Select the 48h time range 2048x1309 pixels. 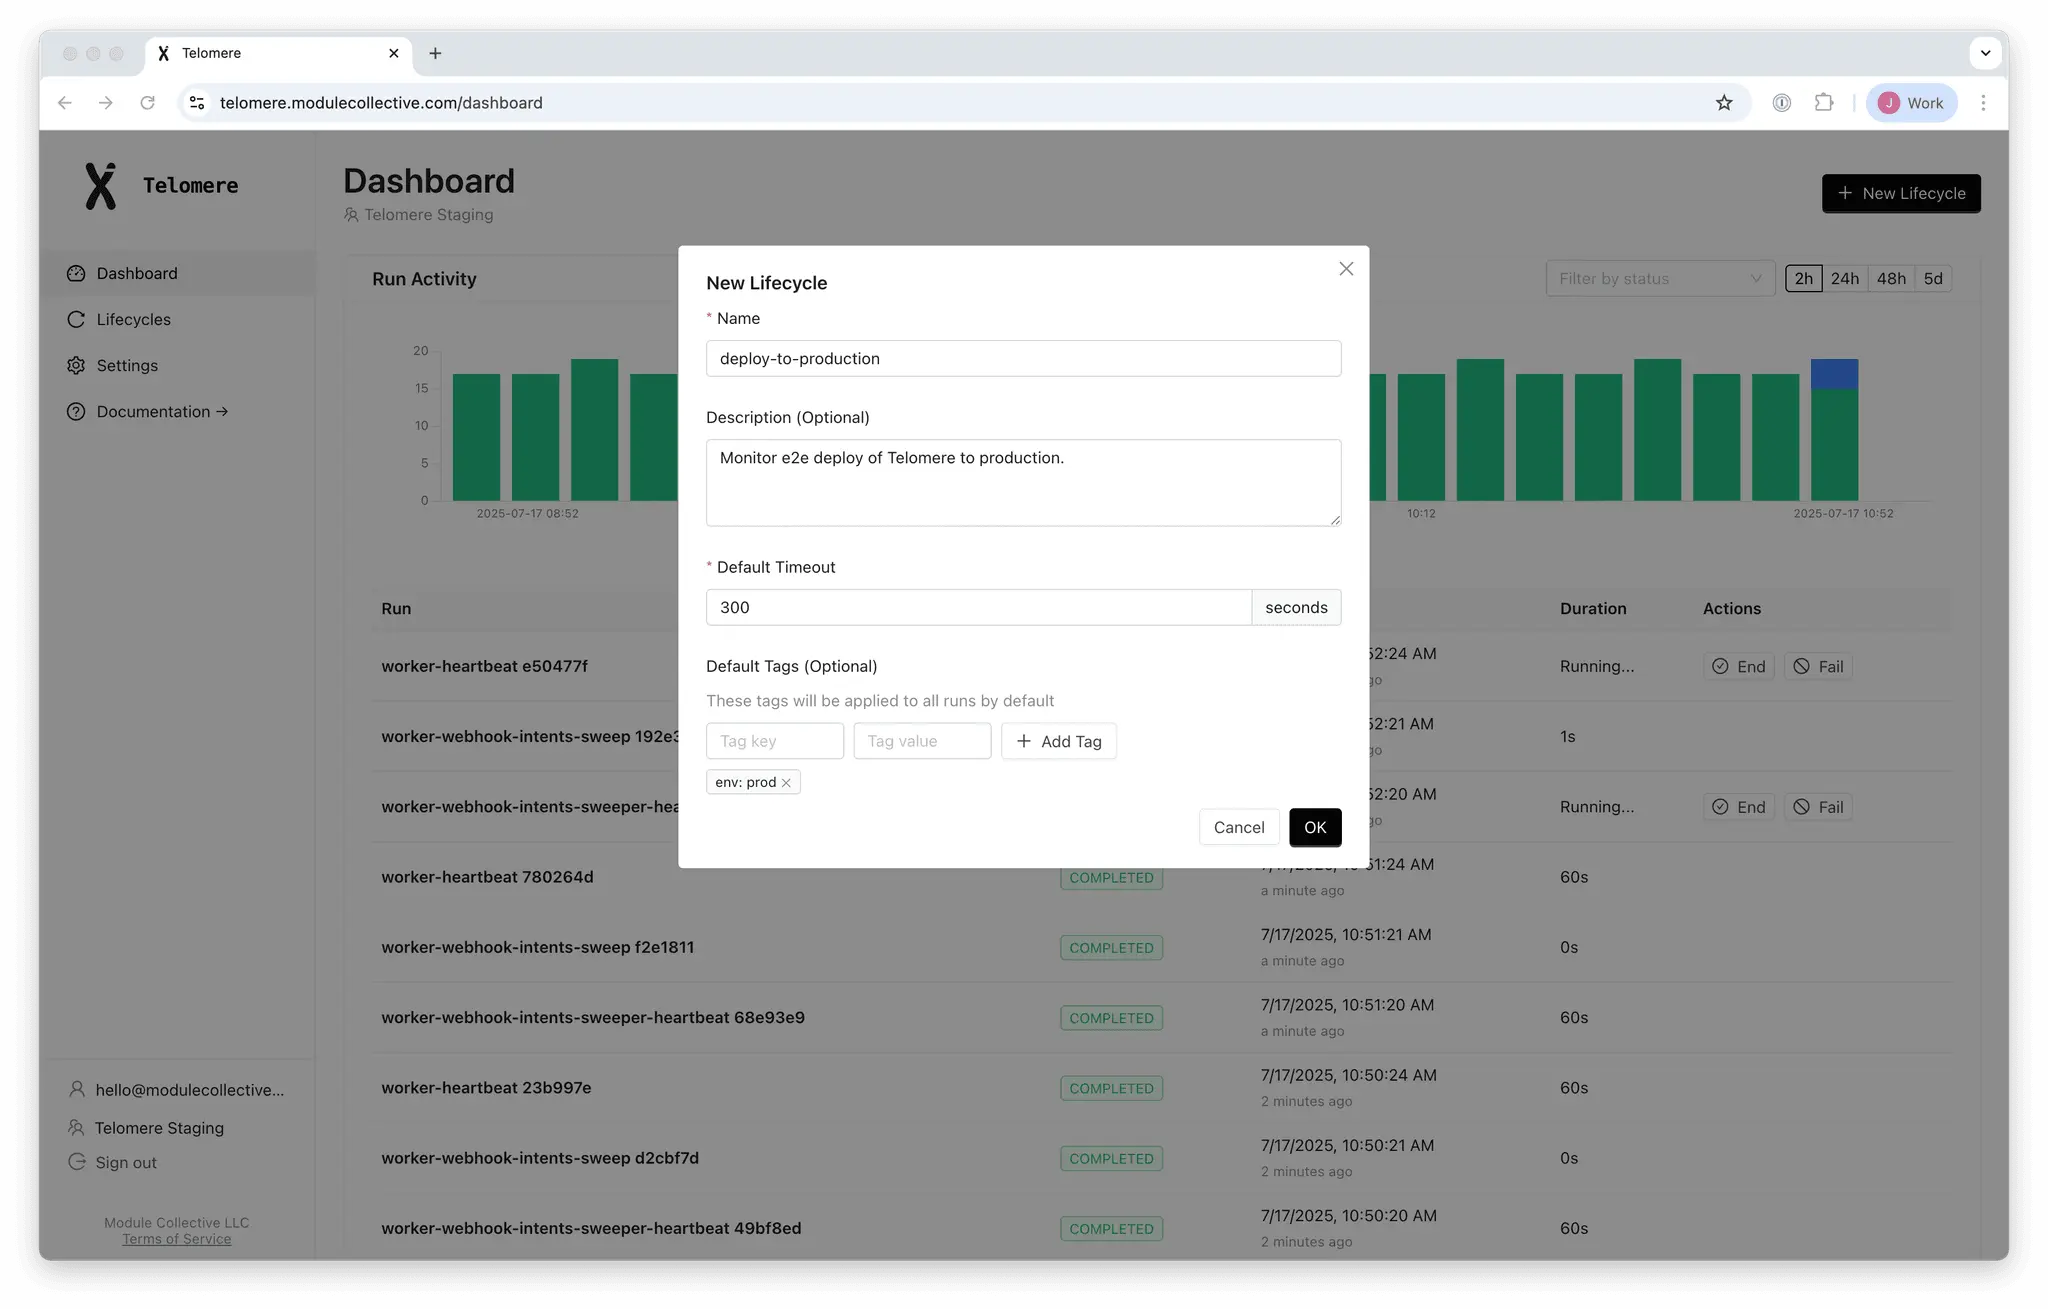(1891, 279)
